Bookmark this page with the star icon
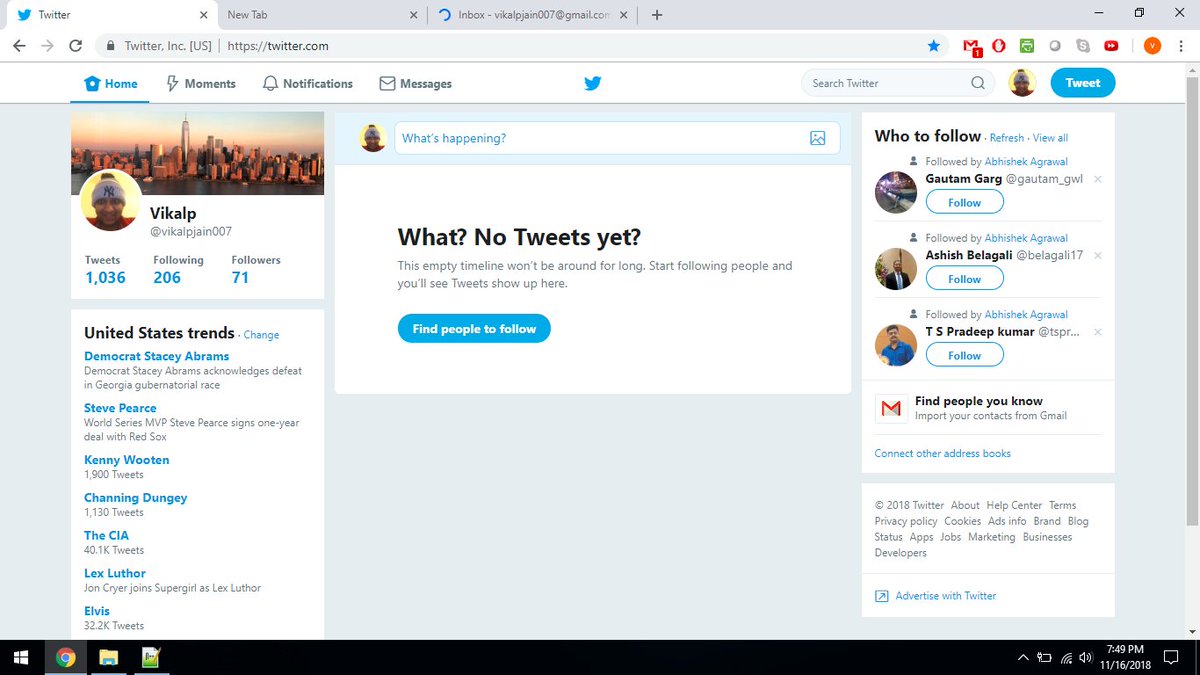This screenshot has width=1200, height=675. (x=934, y=46)
